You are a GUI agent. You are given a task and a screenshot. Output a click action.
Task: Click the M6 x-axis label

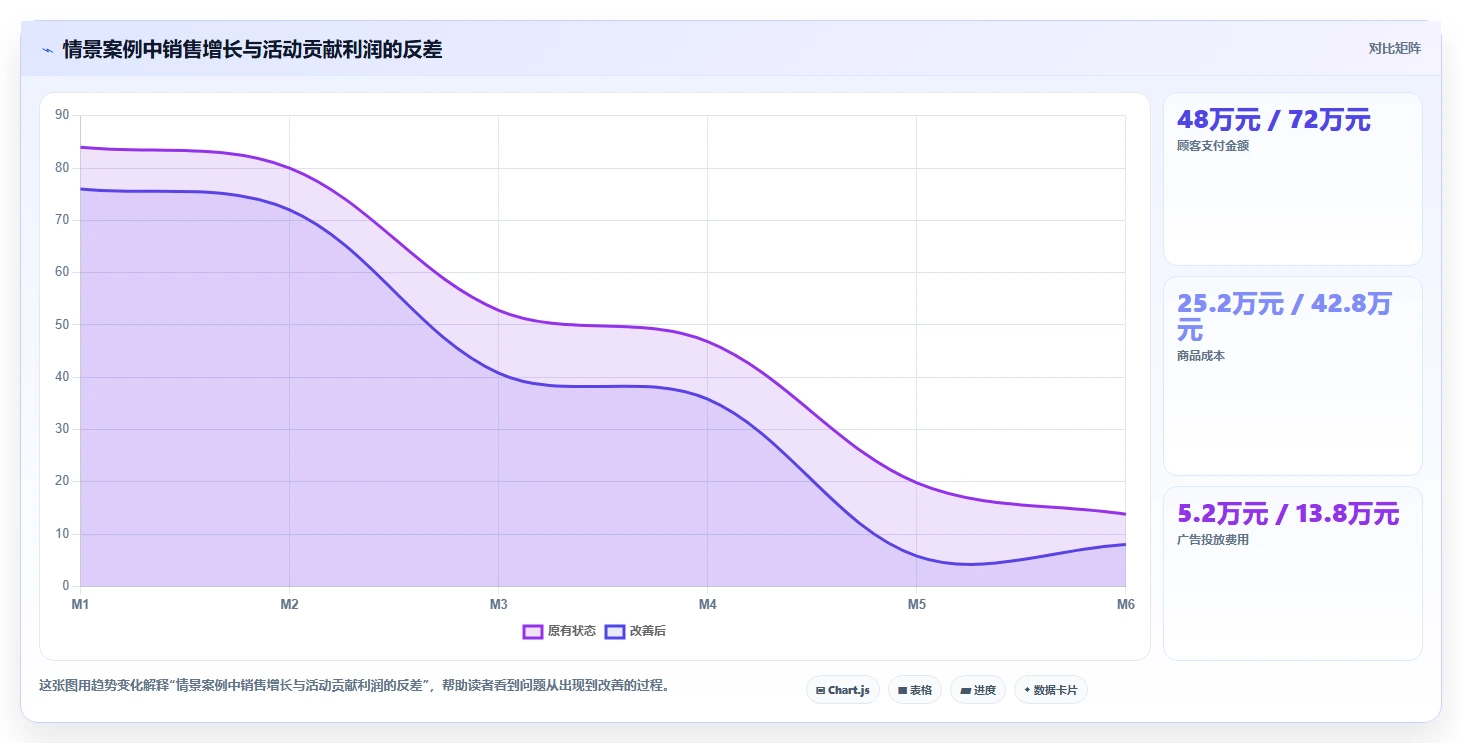(1126, 604)
